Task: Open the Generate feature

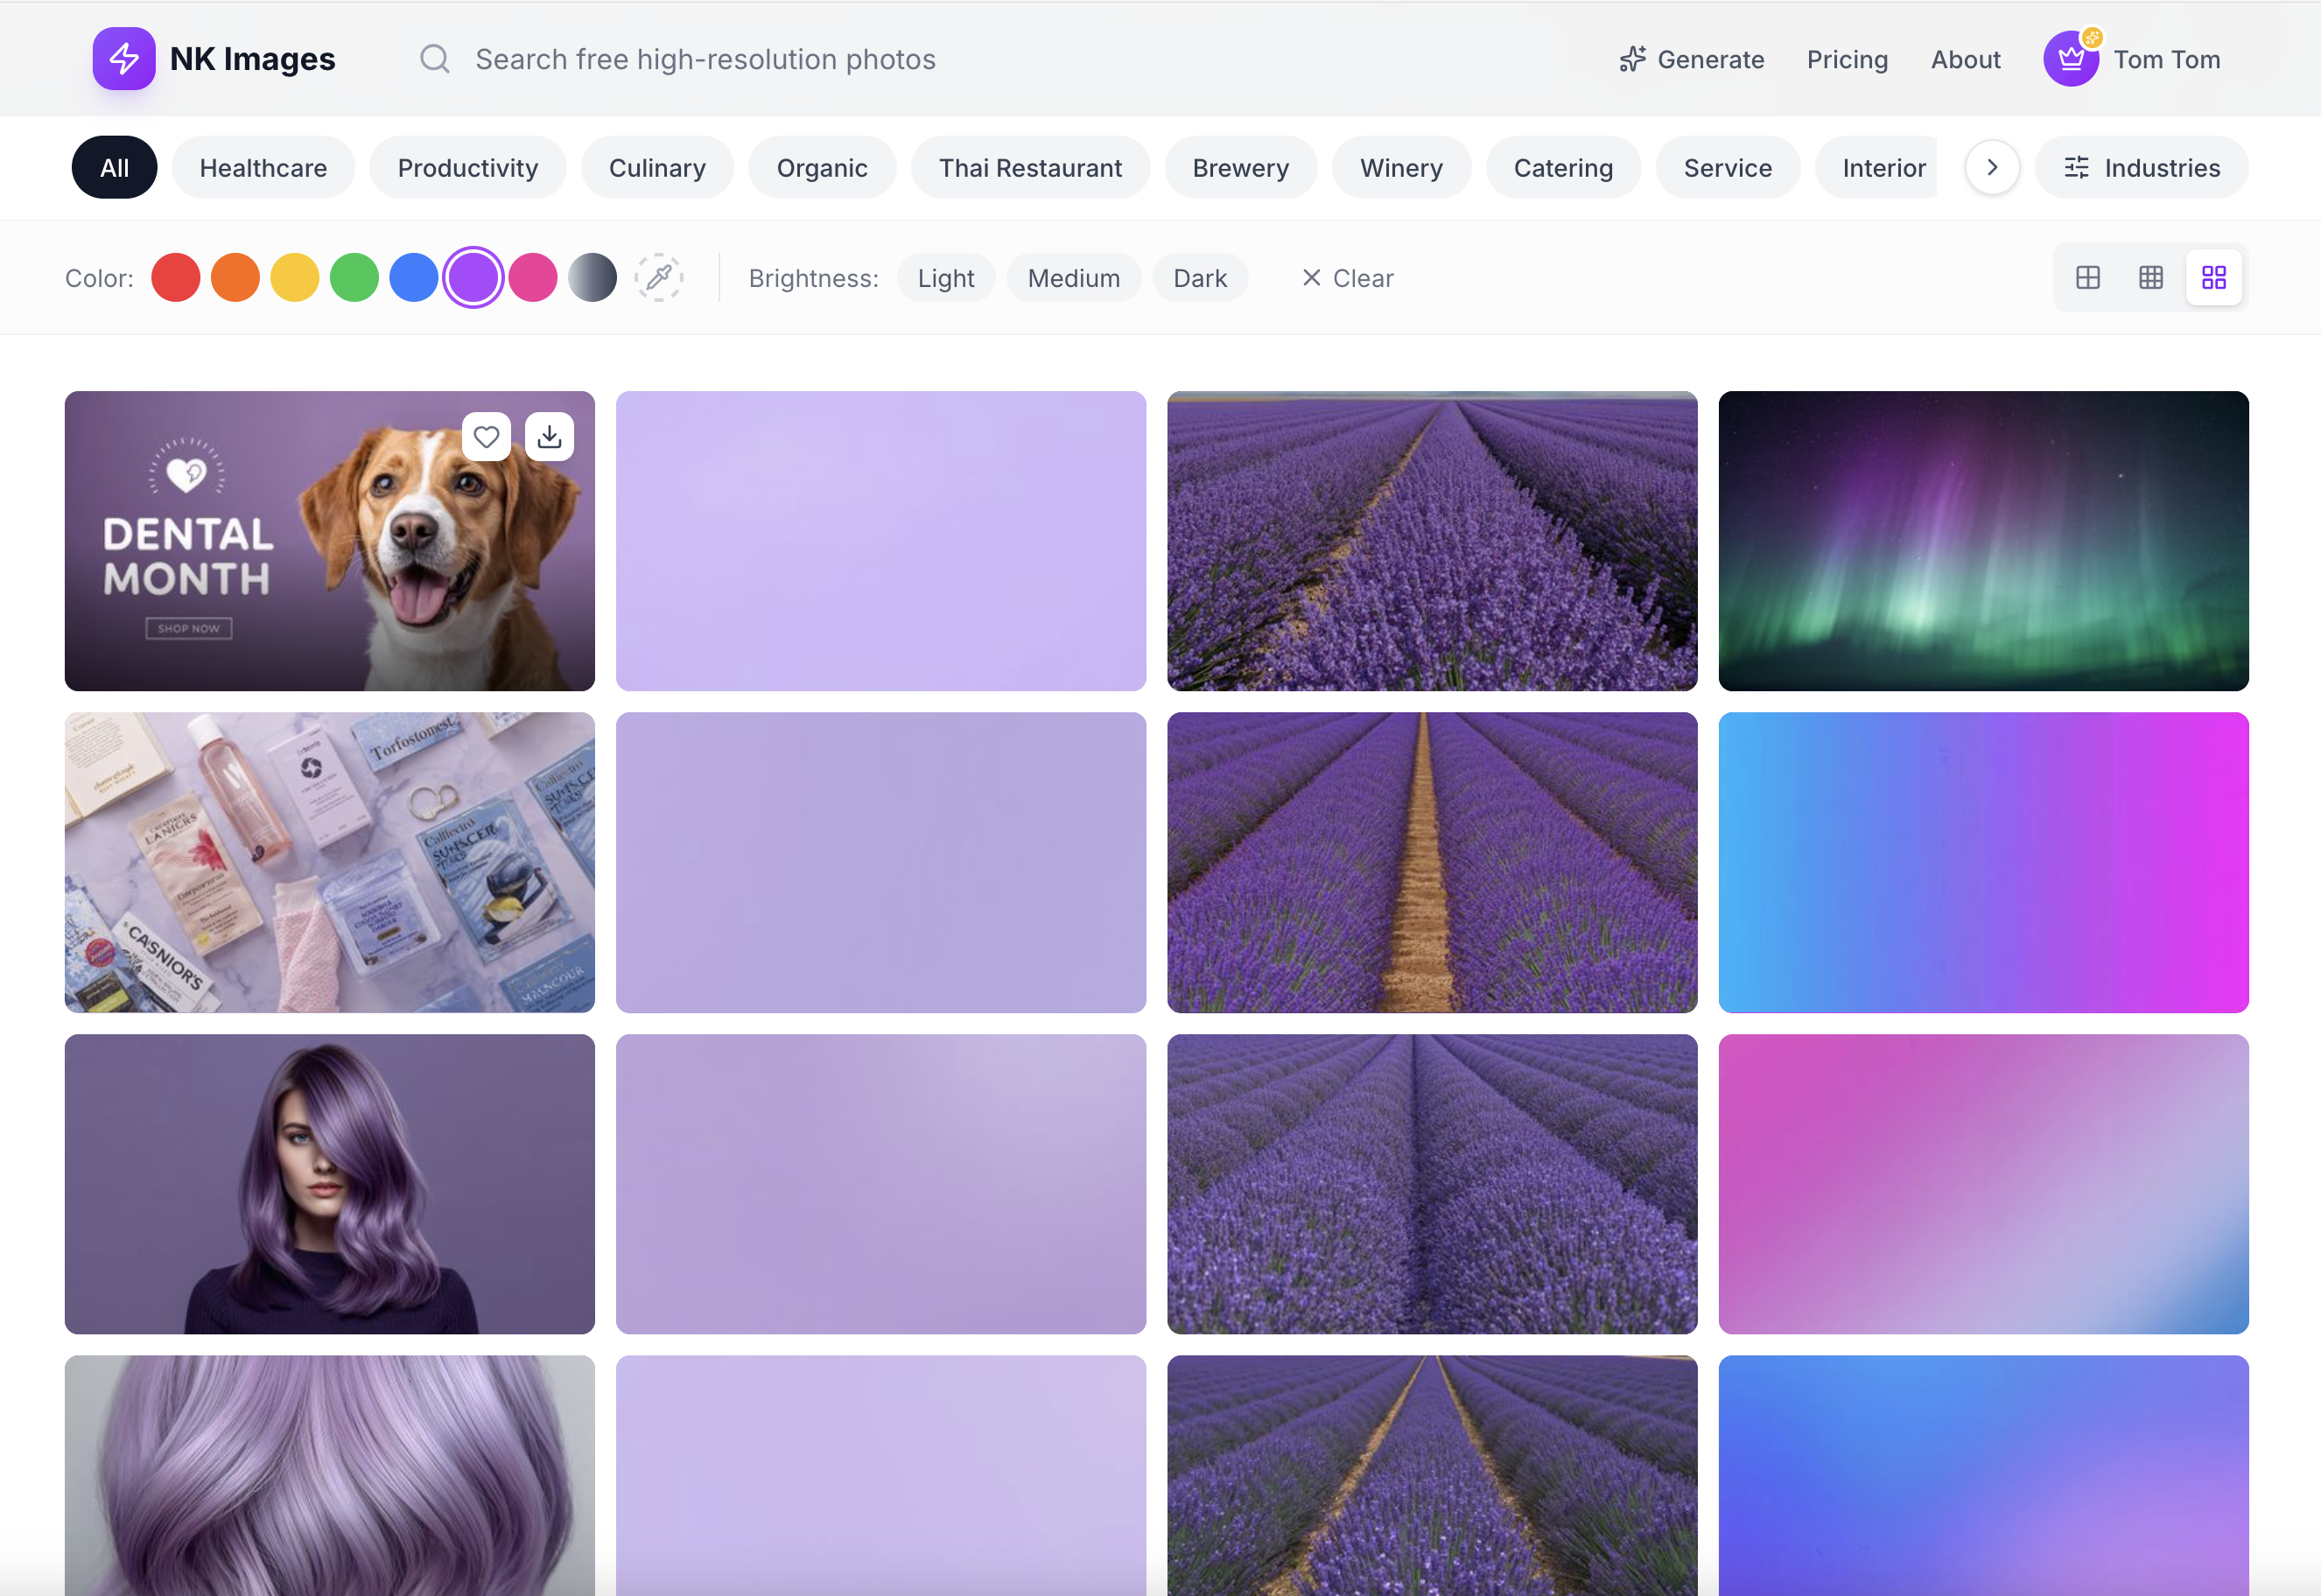Action: [1691, 59]
